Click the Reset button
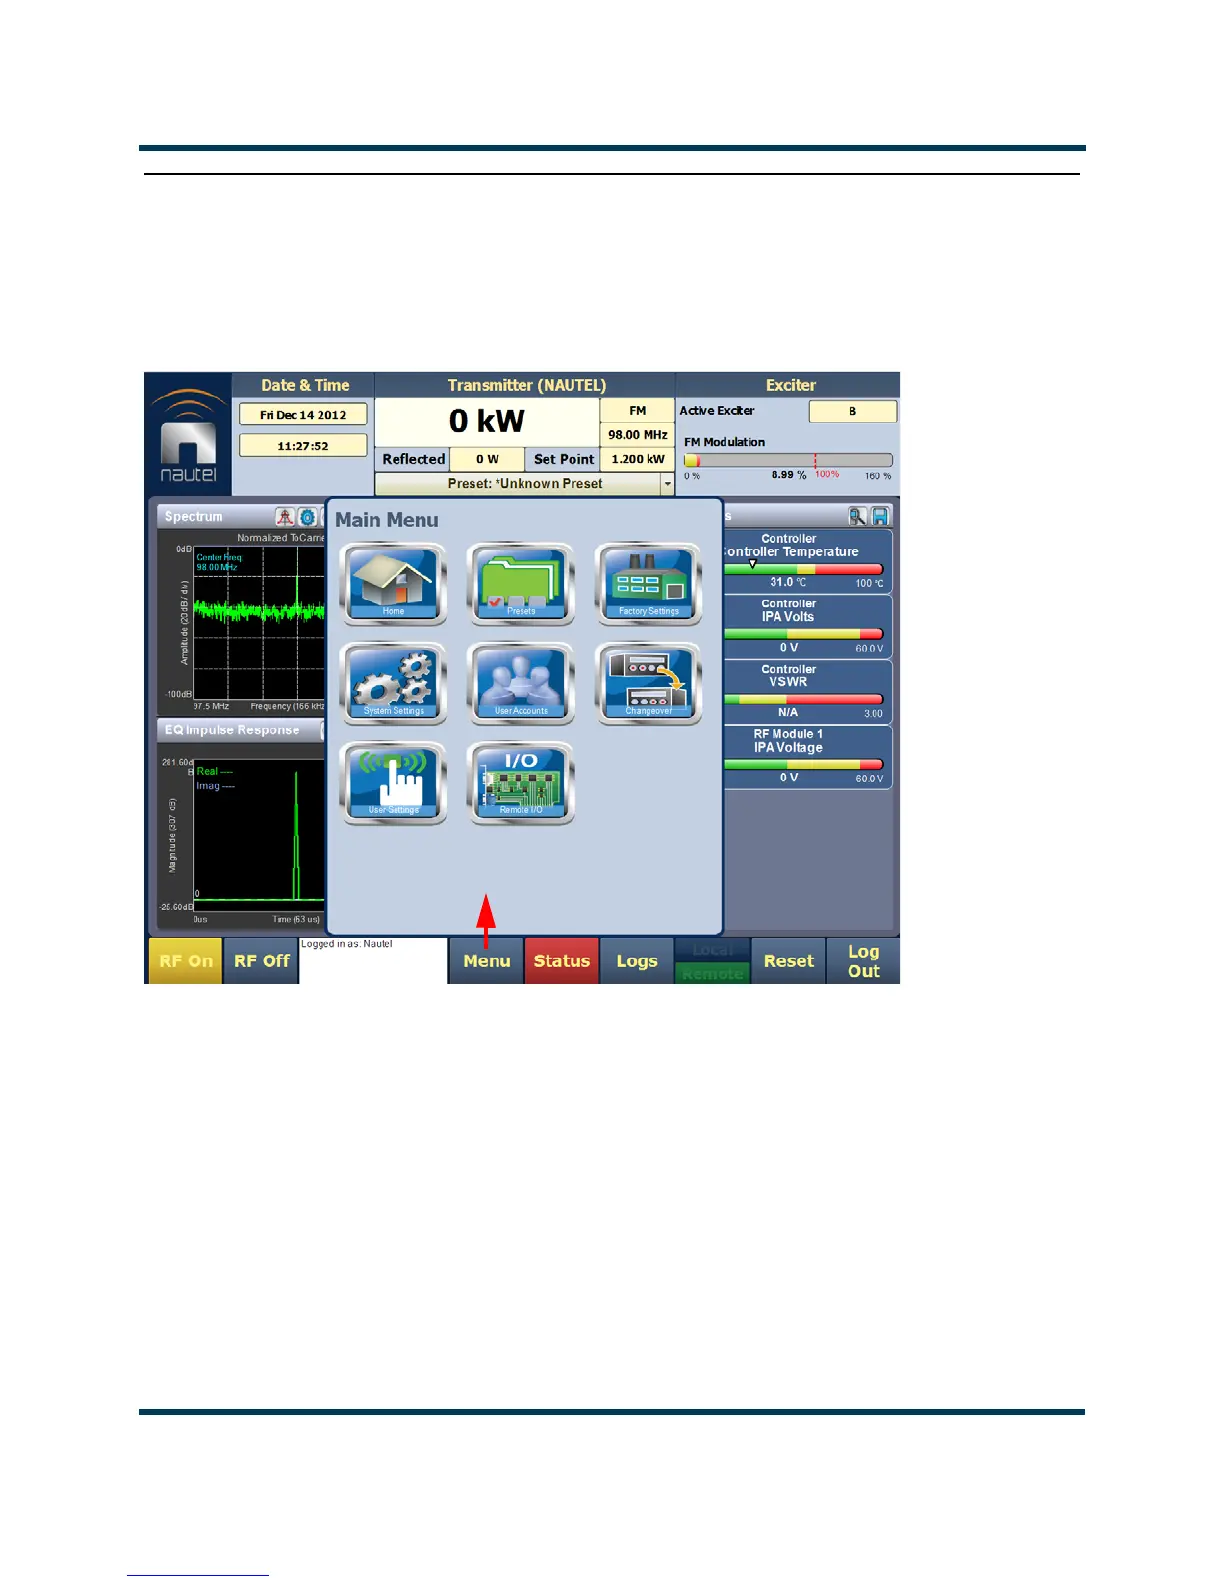Viewport: 1224px width, 1584px height. pyautogui.click(x=788, y=961)
